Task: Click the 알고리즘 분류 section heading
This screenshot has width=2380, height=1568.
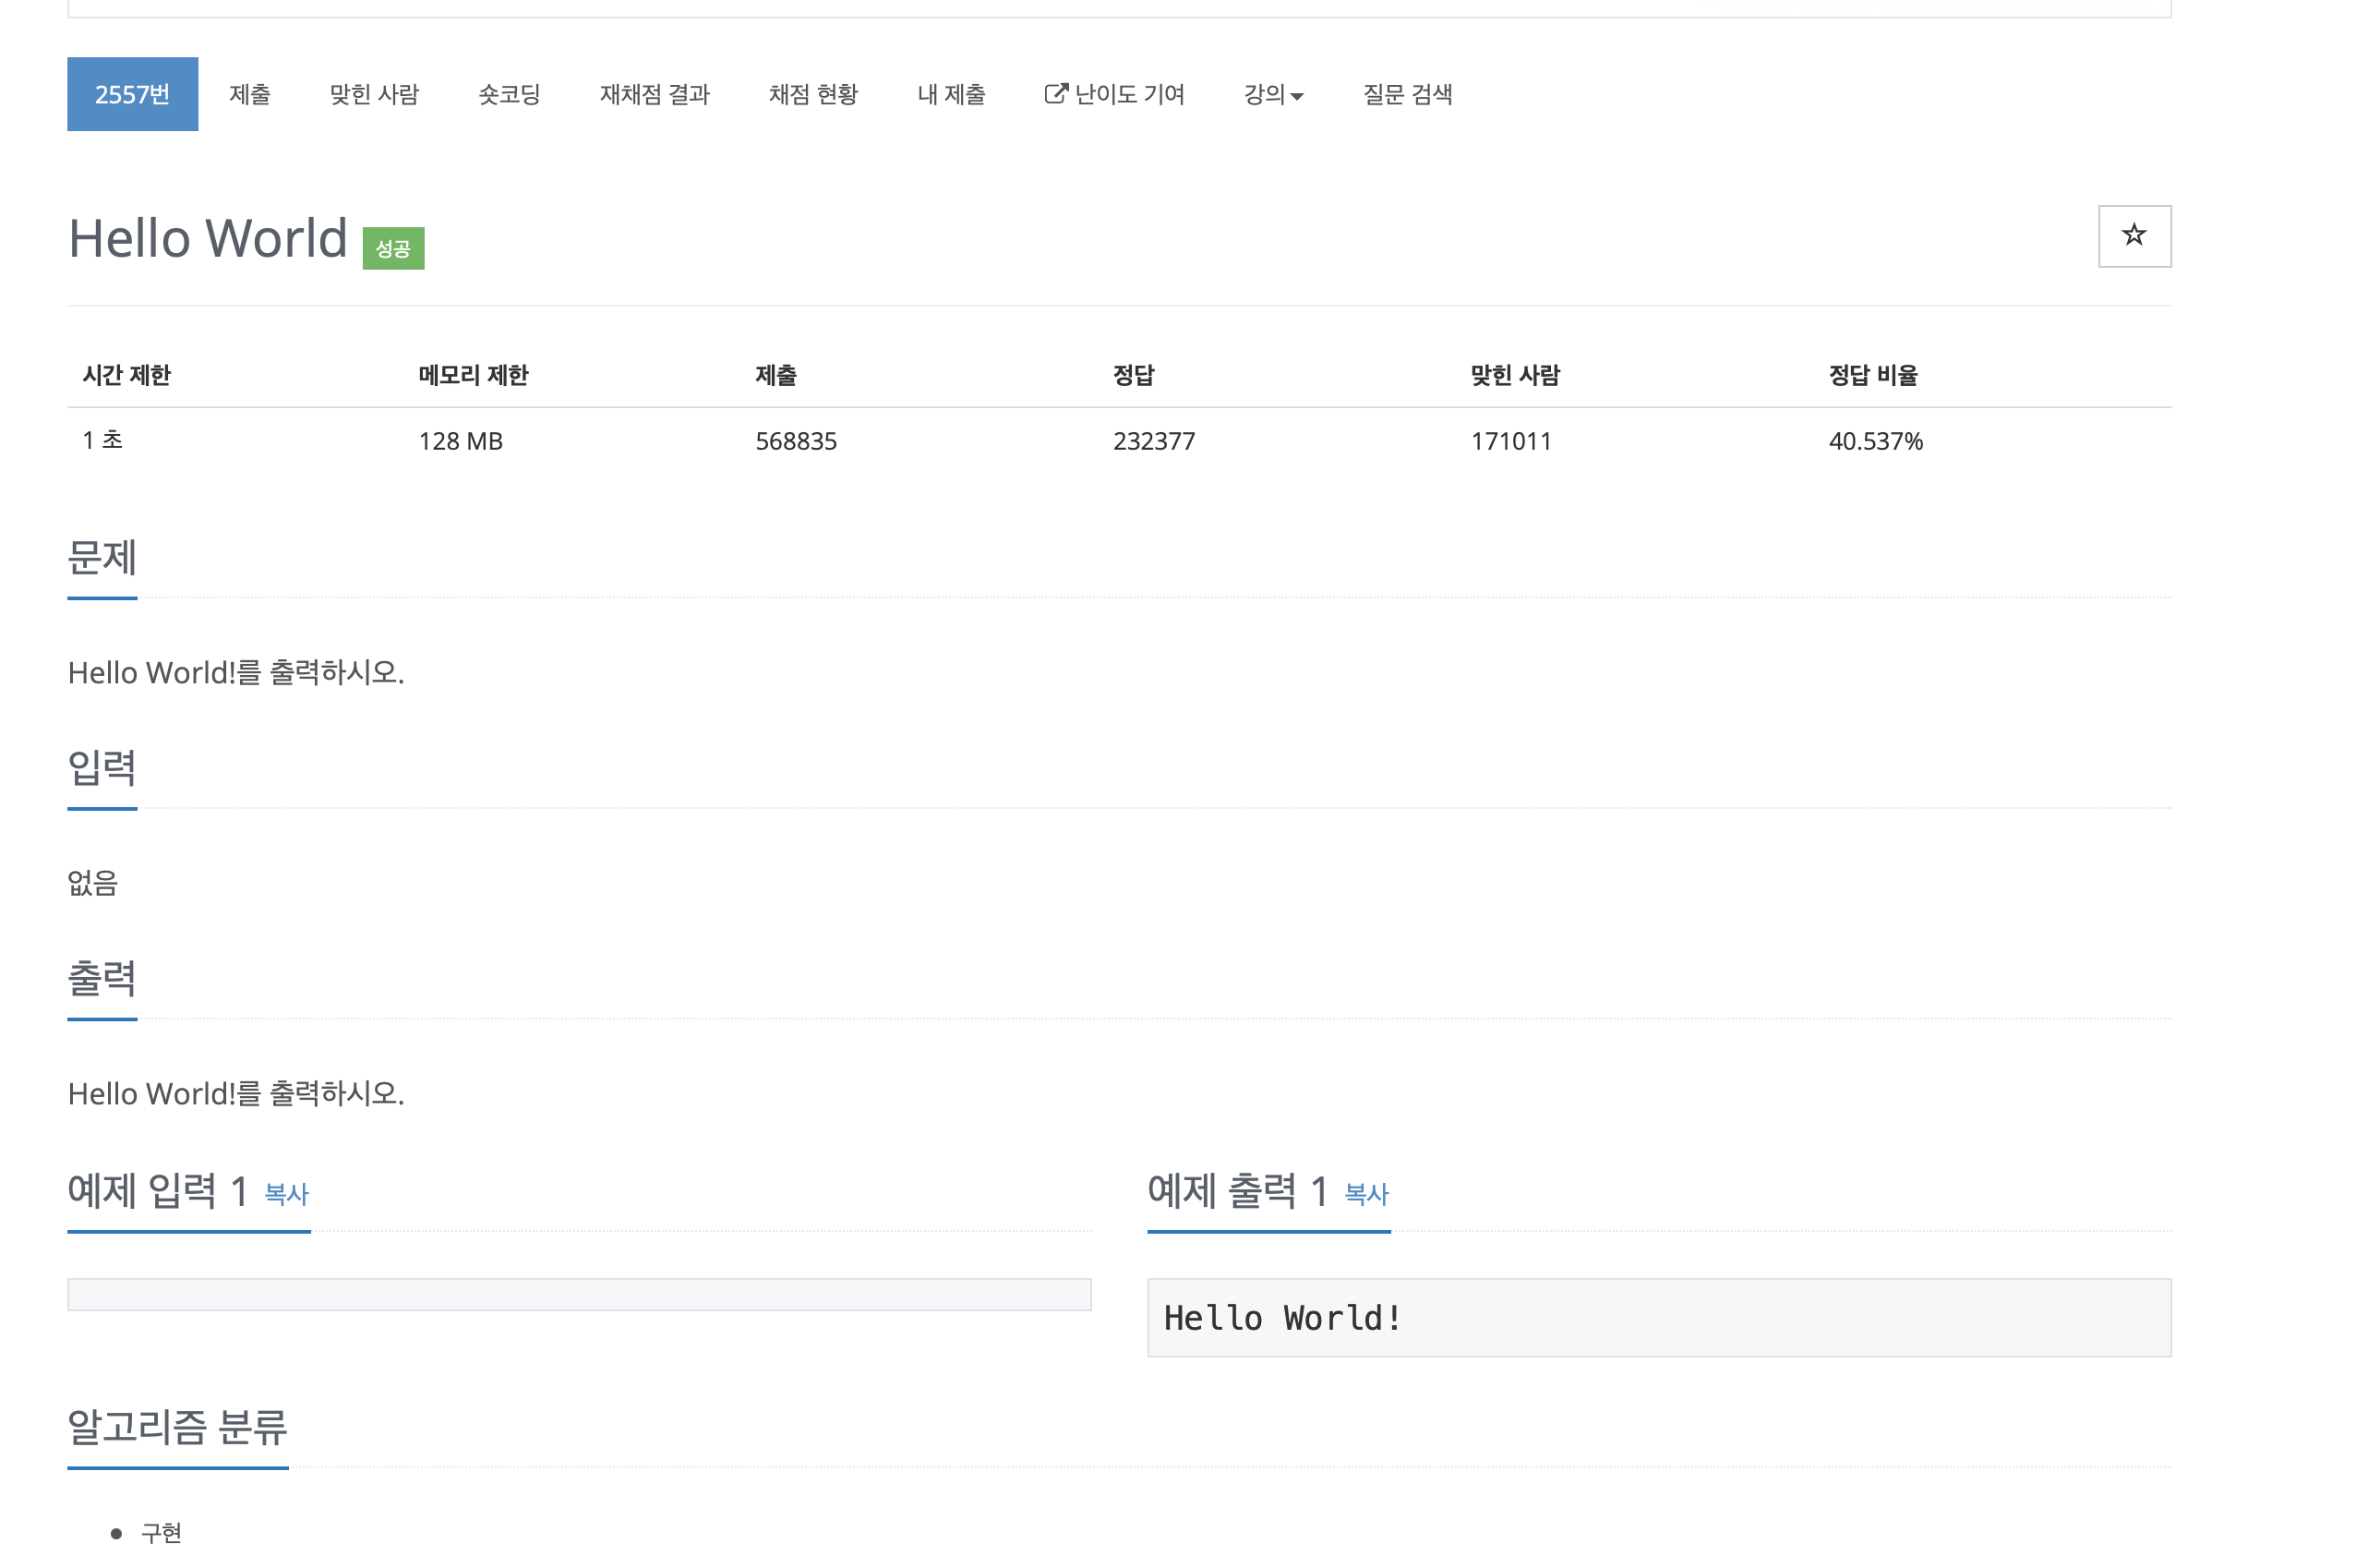Action: [177, 1427]
